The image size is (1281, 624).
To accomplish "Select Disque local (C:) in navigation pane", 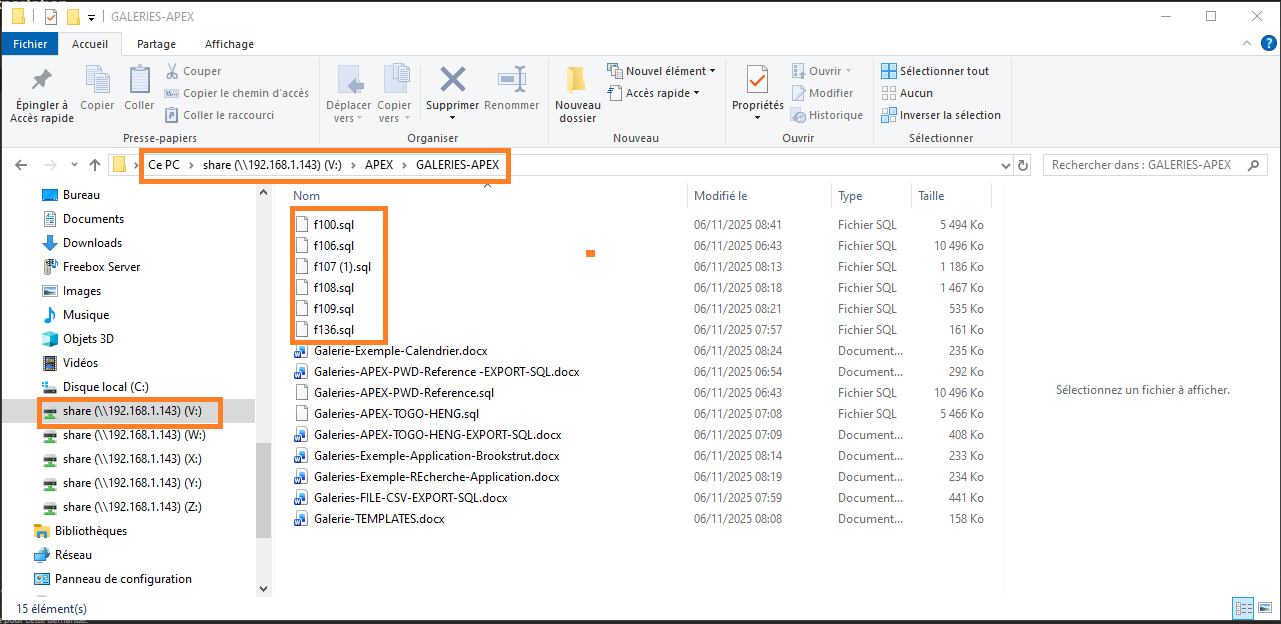I will (105, 387).
